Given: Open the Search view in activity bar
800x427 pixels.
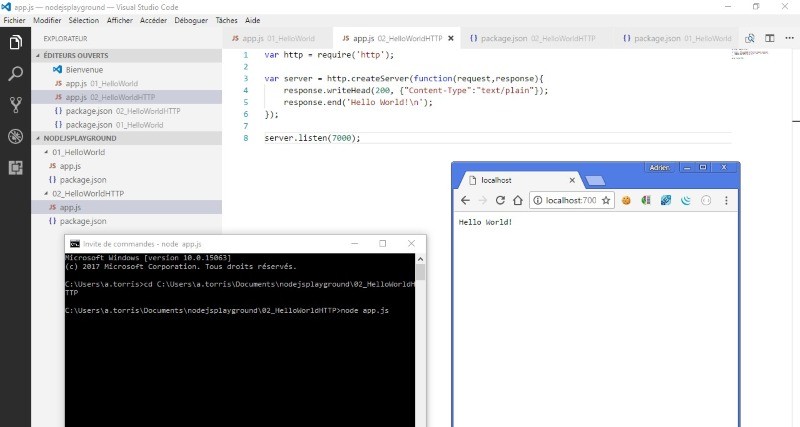Looking at the screenshot, I should pyautogui.click(x=15, y=73).
